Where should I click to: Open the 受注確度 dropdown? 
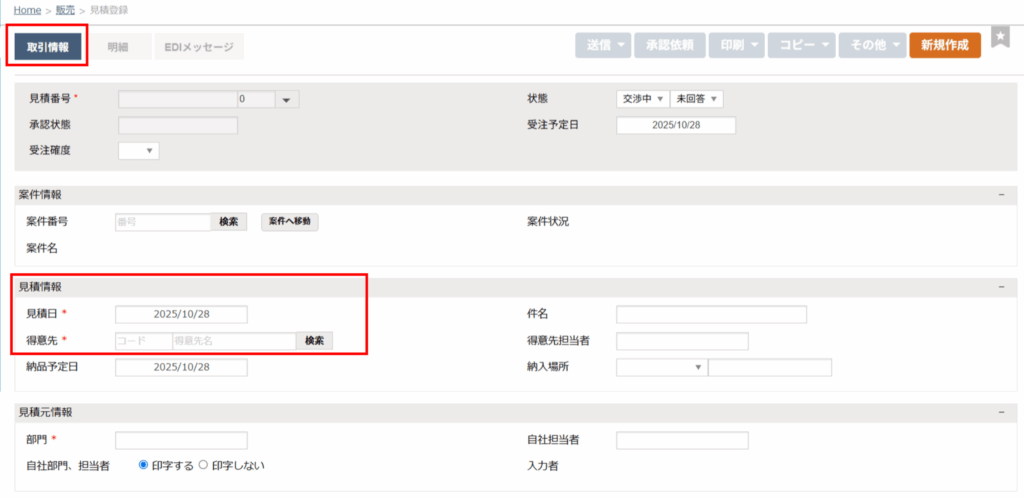point(139,151)
